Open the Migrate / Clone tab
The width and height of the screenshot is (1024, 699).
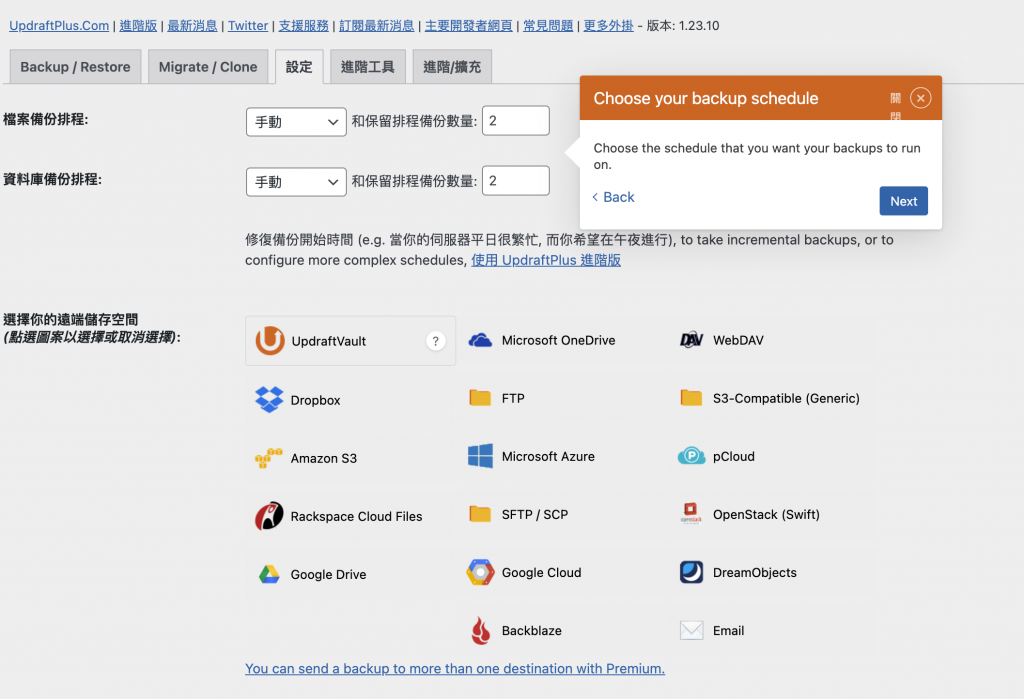point(208,67)
